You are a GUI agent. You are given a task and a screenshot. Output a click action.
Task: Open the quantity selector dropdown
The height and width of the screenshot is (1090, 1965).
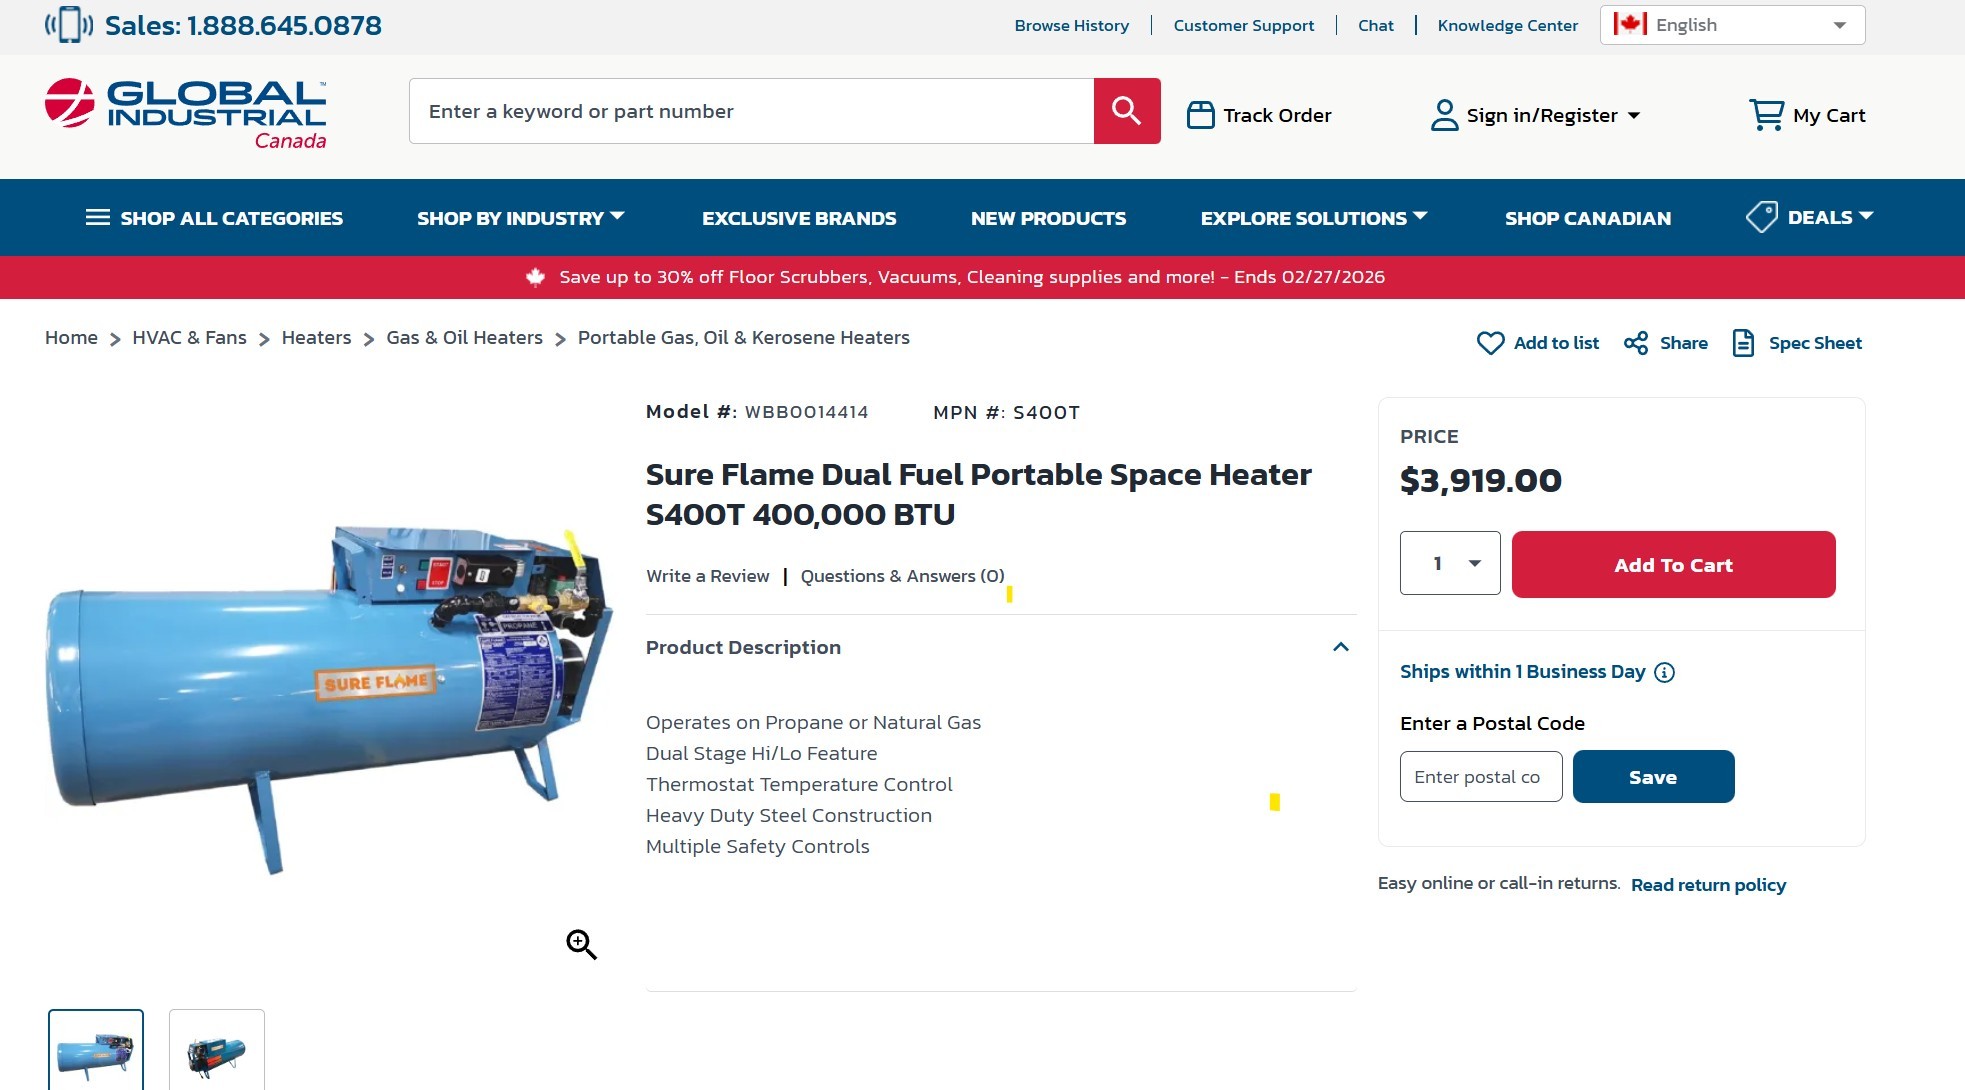(1450, 563)
